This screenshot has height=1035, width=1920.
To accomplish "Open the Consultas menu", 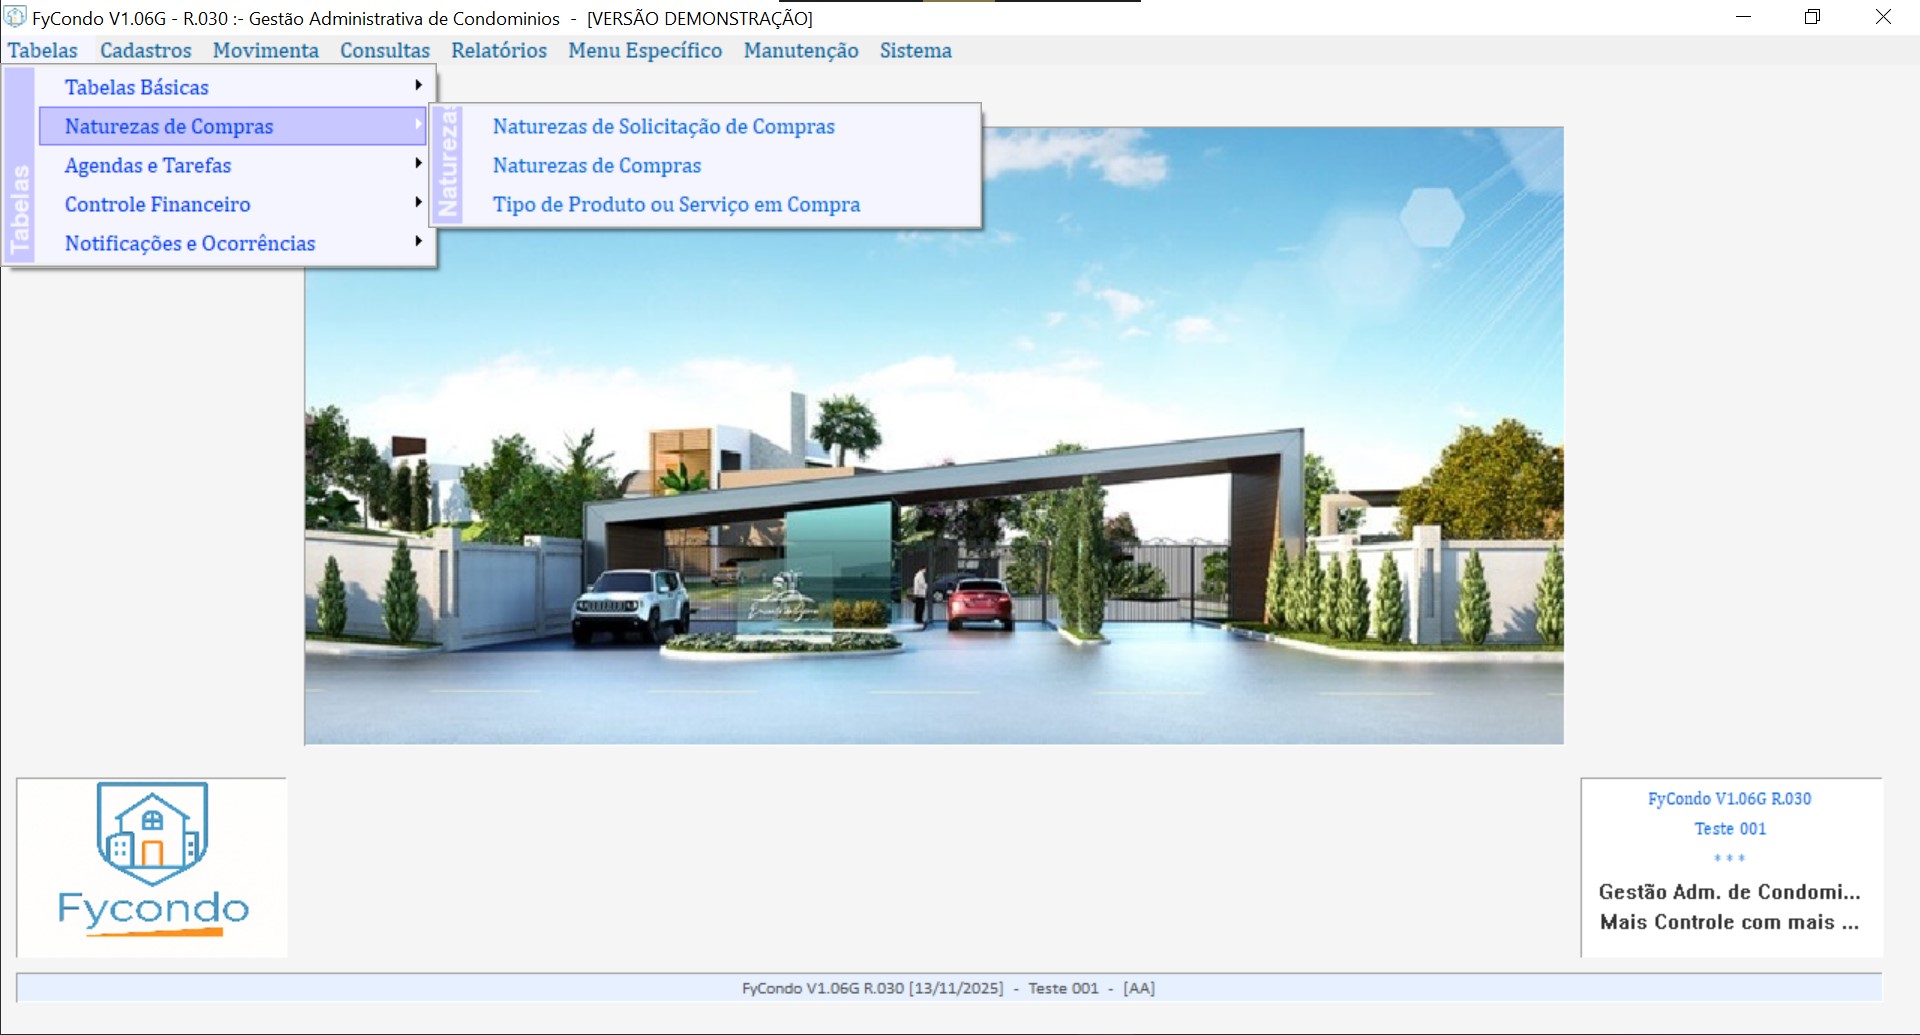I will 384,50.
